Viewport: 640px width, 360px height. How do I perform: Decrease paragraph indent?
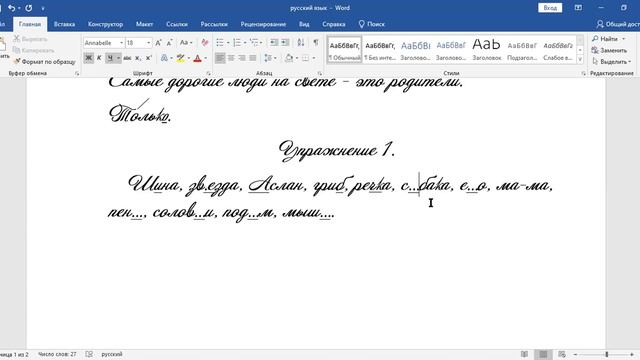click(x=274, y=42)
